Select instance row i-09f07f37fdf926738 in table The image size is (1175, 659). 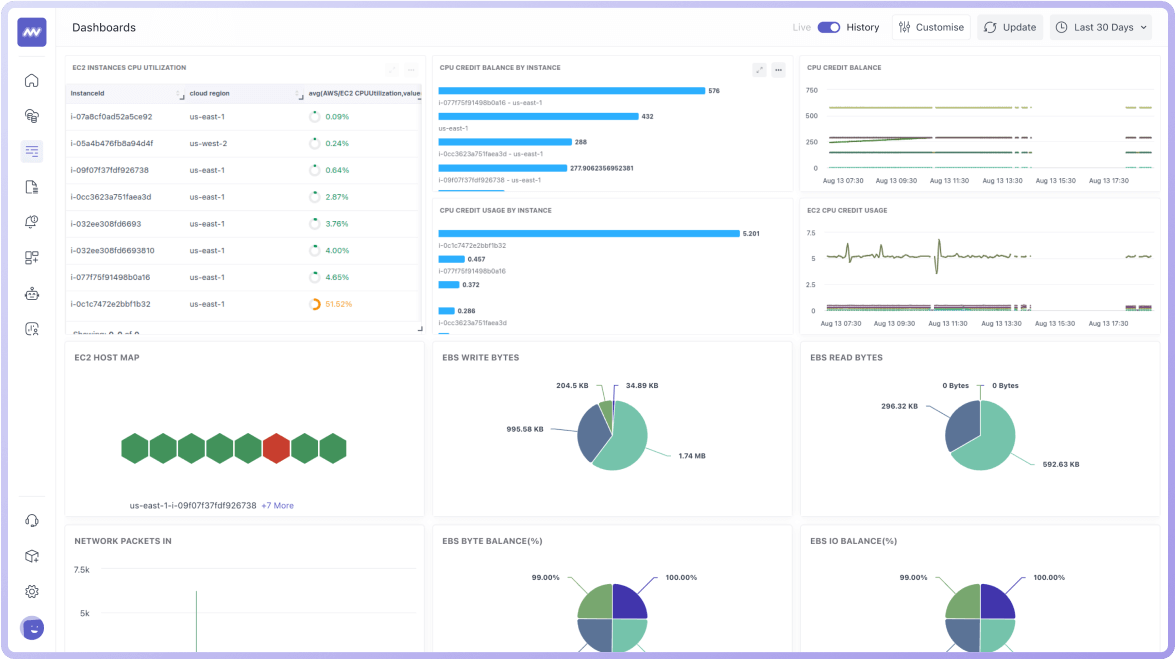coord(243,170)
